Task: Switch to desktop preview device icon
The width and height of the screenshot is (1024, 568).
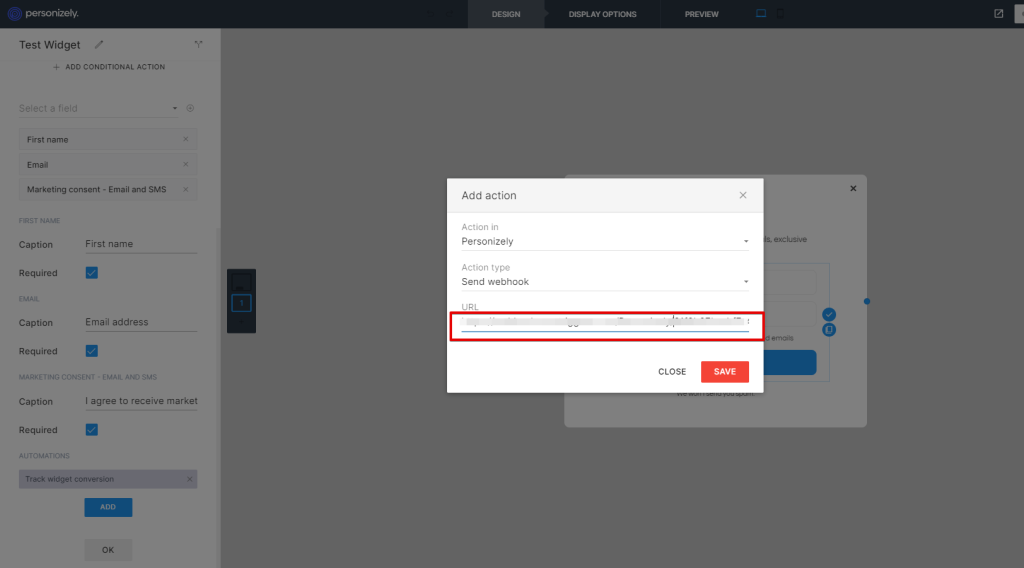Action: pos(761,14)
